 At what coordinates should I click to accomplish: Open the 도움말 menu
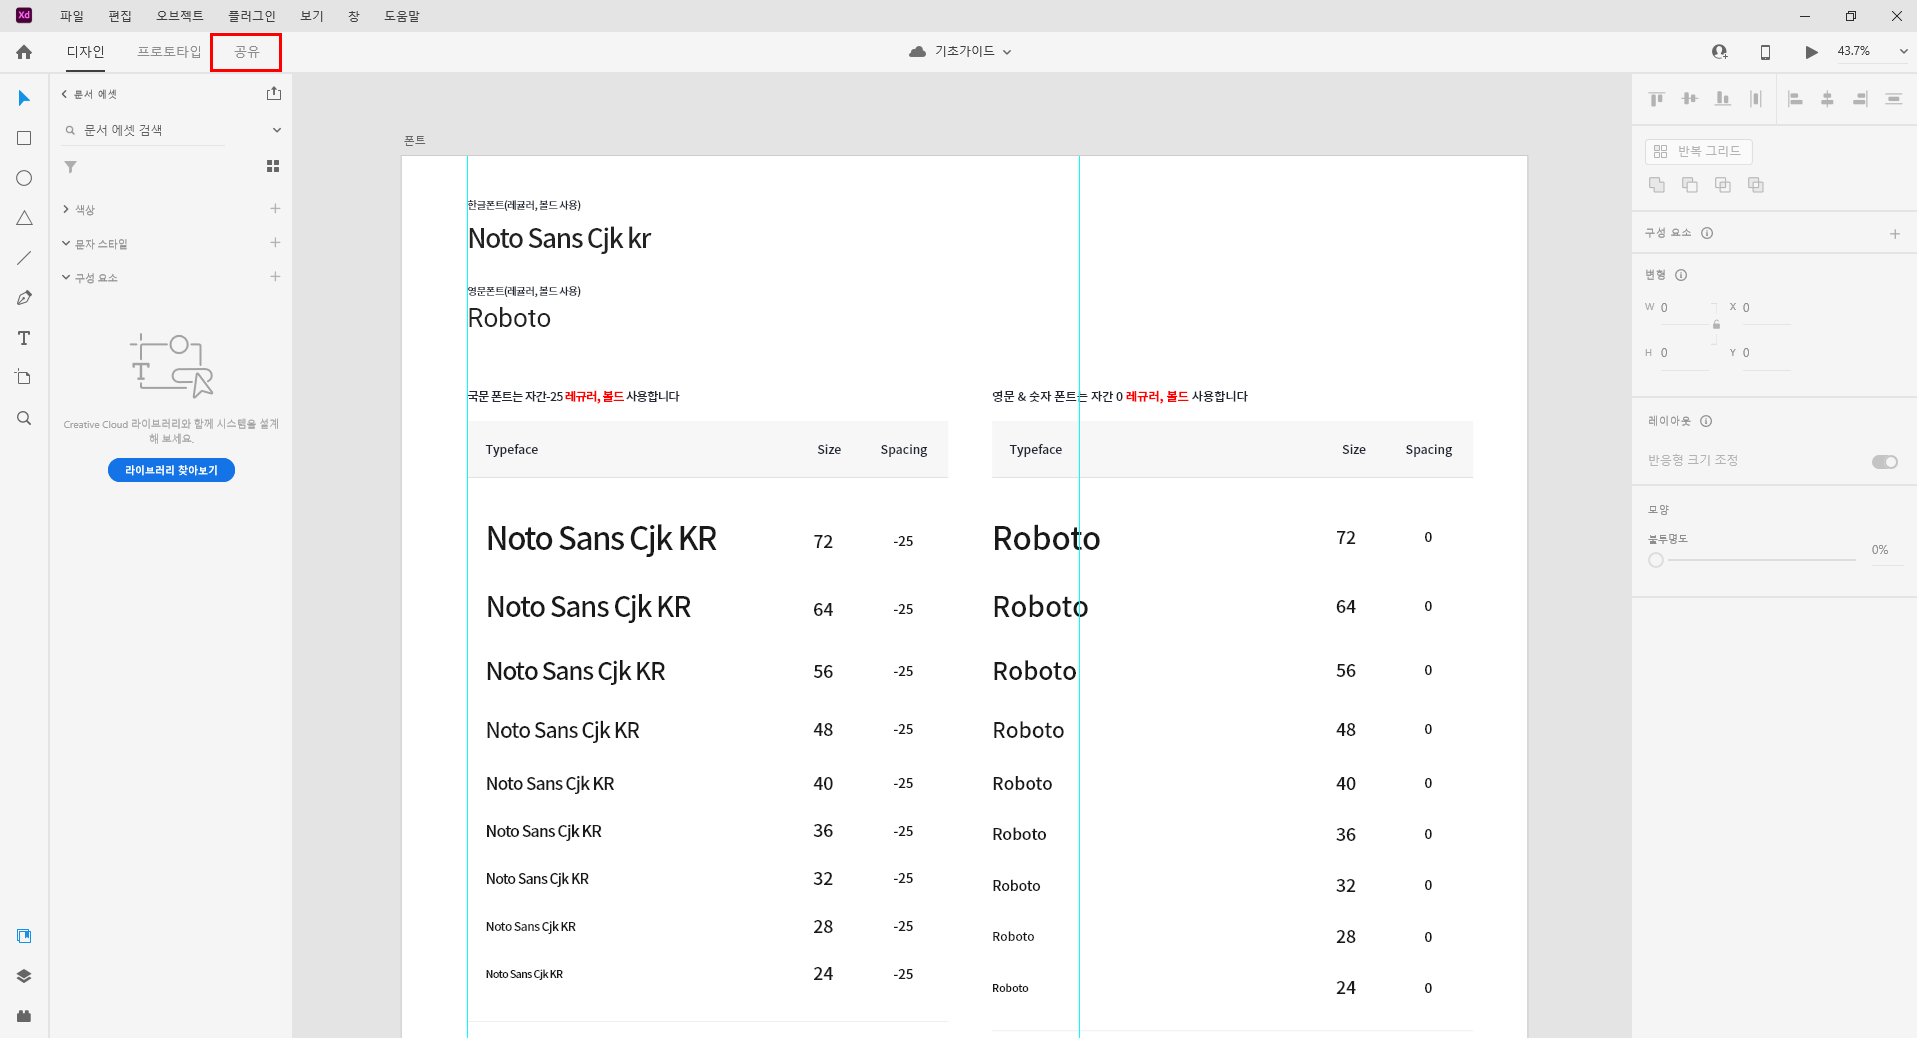[x=402, y=16]
